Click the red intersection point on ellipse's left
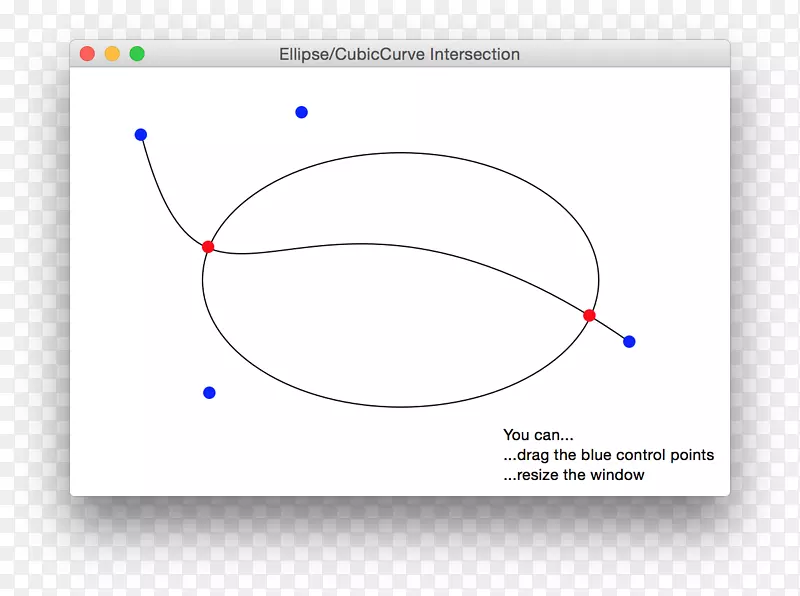 tap(208, 247)
